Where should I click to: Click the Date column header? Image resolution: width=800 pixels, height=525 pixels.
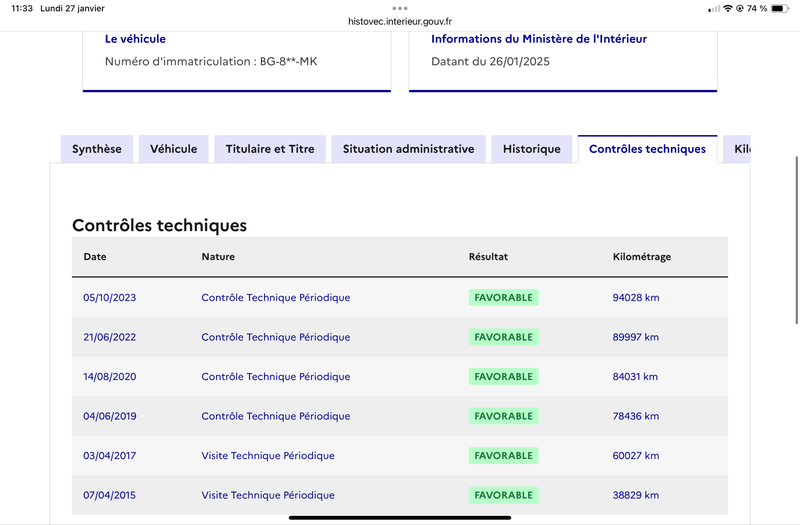(95, 257)
